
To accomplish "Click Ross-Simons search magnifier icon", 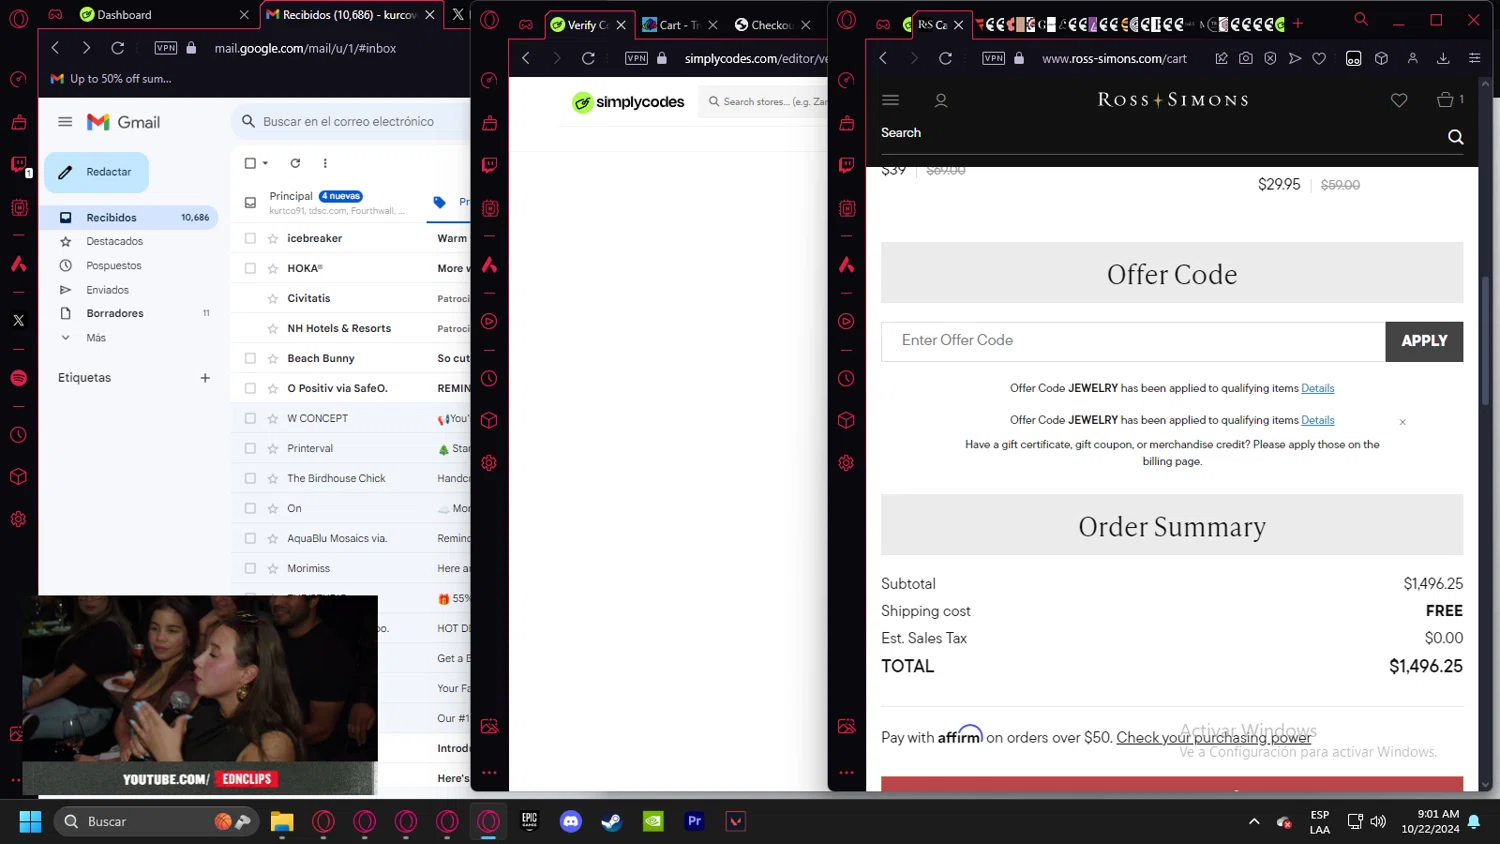I will [1455, 137].
